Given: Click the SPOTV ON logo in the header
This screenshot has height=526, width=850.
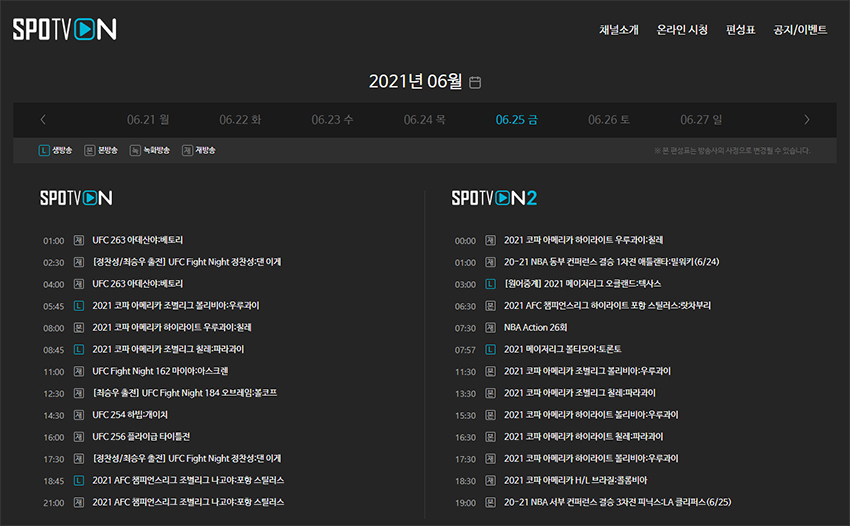Looking at the screenshot, I should click(65, 29).
